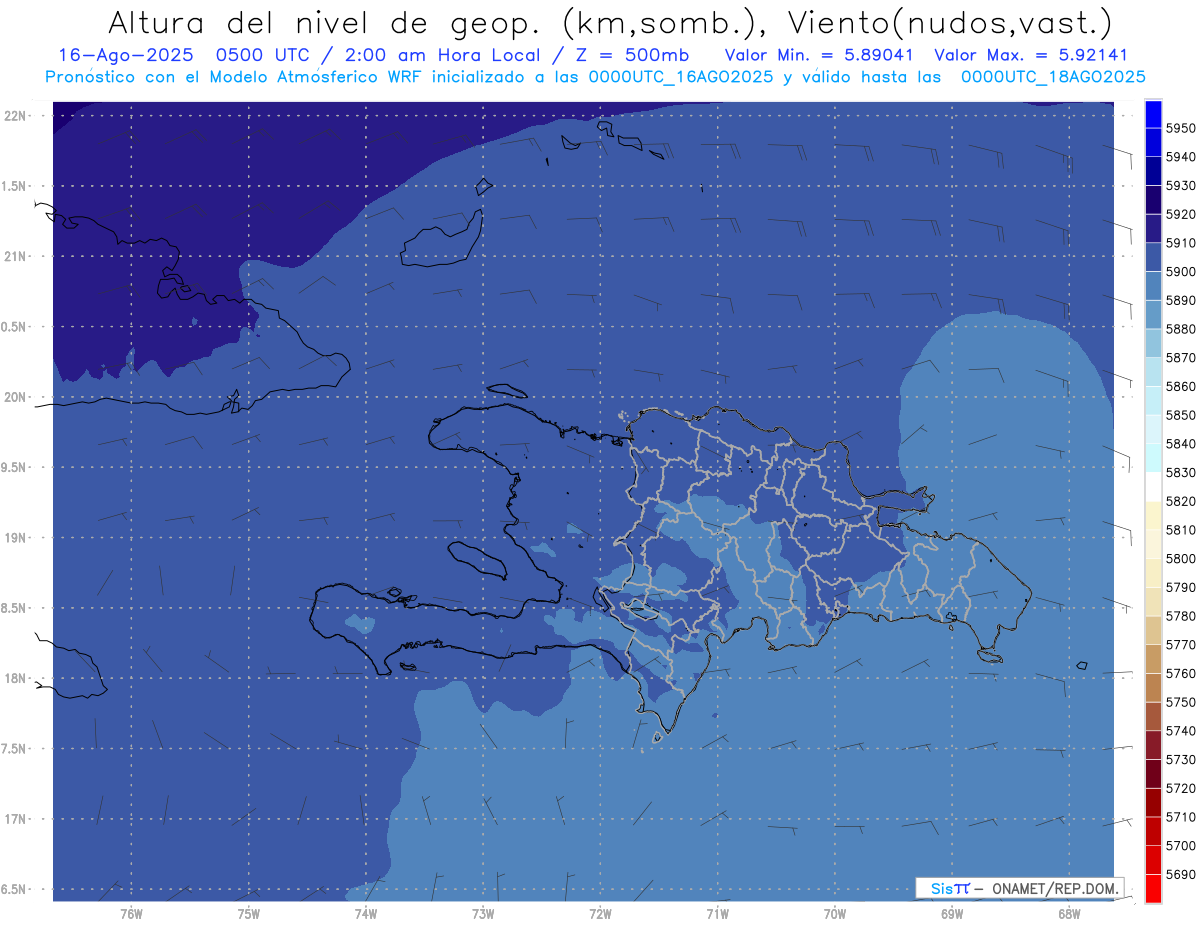This screenshot has width=1200, height=927.
Task: Click the 21N latitude label
Action: pyautogui.click(x=15, y=256)
